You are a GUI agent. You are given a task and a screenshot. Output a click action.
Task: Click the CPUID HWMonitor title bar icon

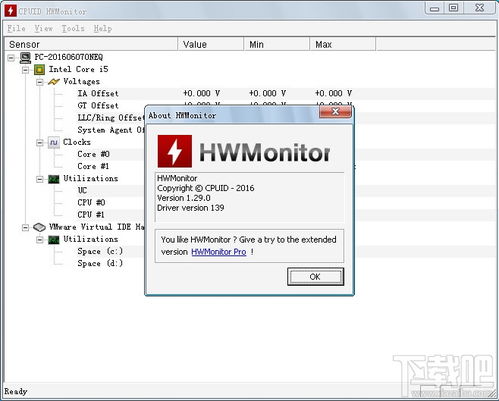10,11
